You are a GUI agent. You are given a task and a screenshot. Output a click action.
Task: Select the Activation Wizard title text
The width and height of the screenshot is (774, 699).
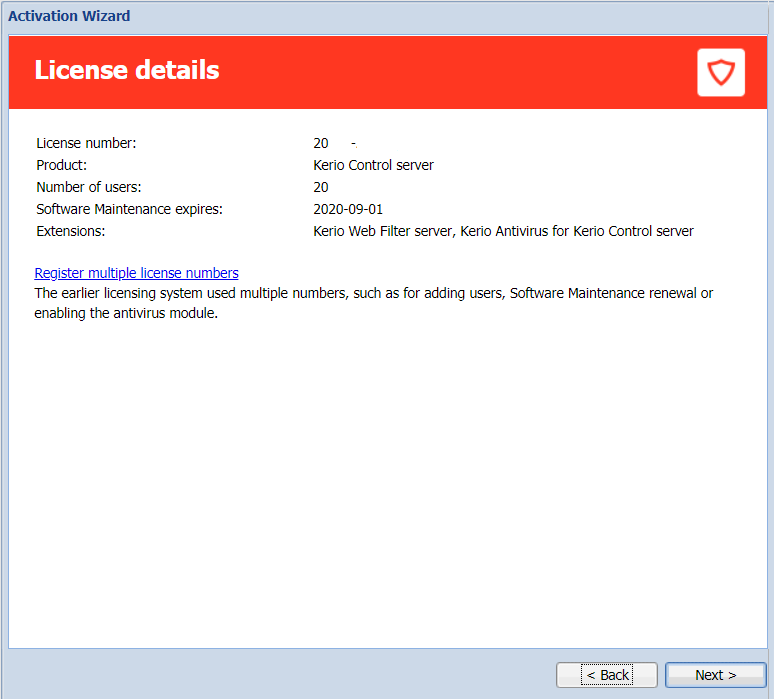[69, 16]
